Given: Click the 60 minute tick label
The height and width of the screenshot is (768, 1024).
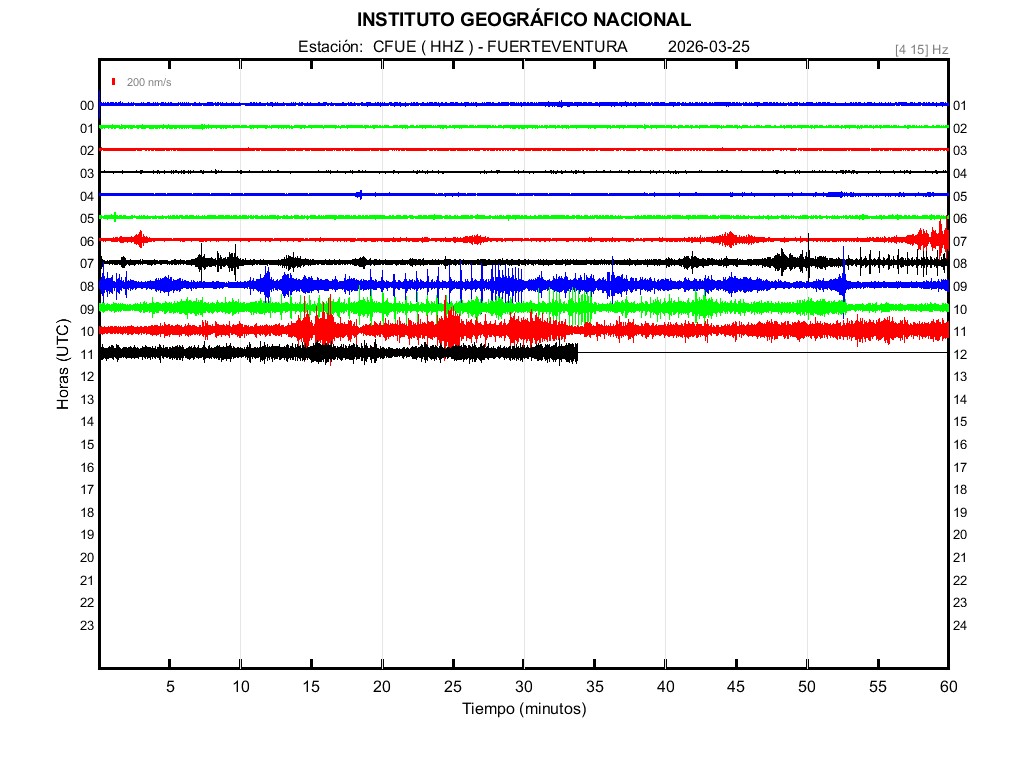Looking at the screenshot, I should (947, 686).
